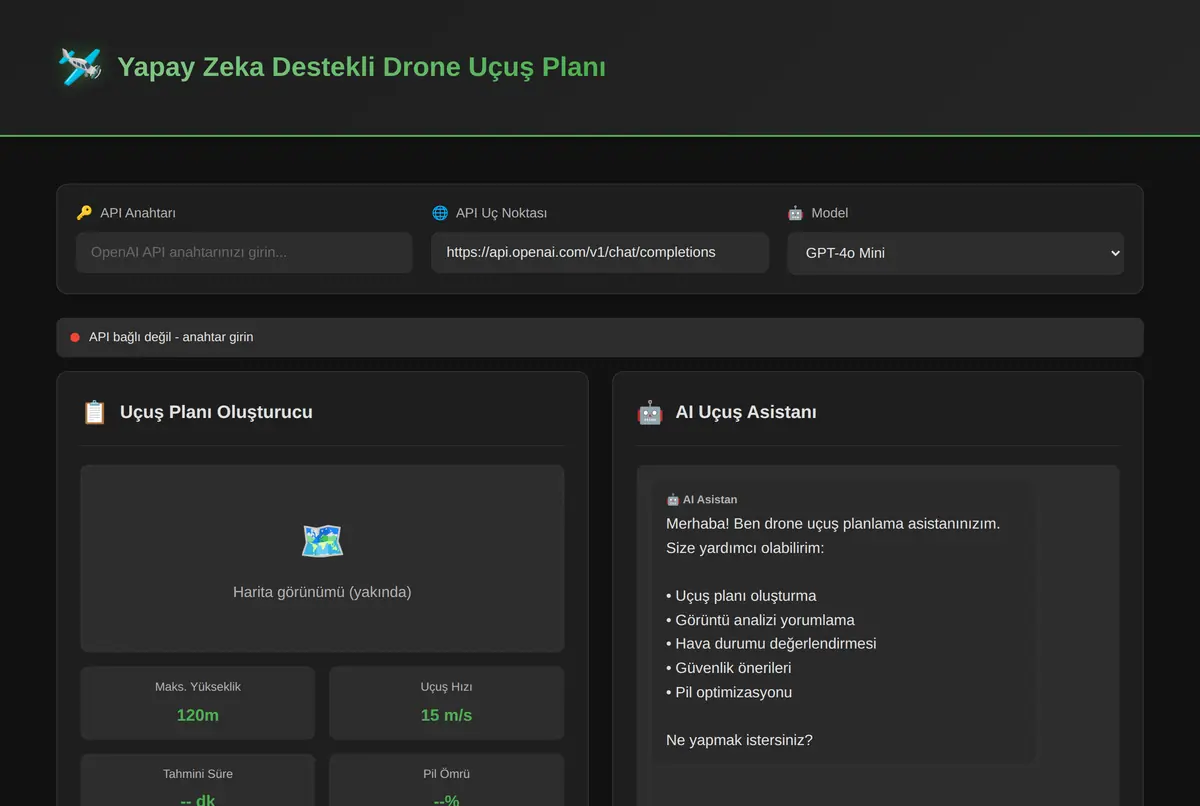Click the map icon in Harita görünümü area

pos(322,541)
